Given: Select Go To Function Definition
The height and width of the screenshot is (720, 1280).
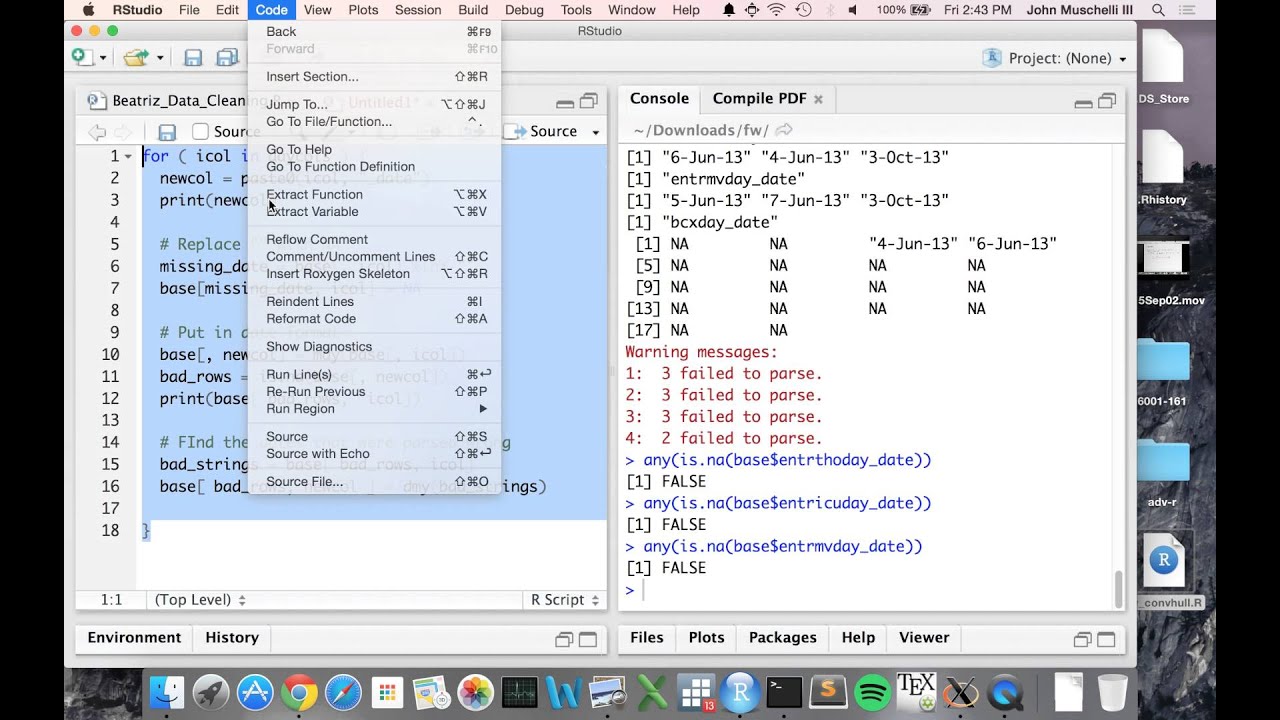Looking at the screenshot, I should [x=374, y=166].
